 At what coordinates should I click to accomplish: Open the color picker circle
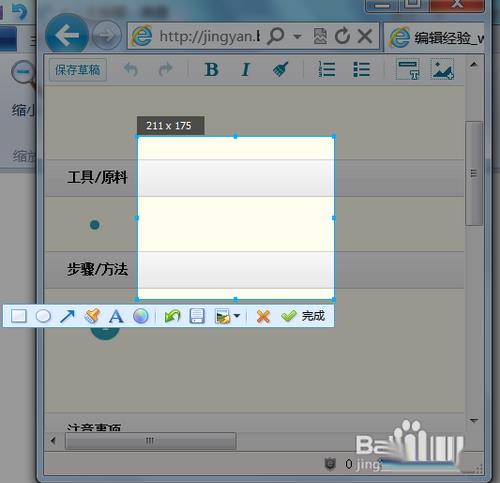(141, 316)
